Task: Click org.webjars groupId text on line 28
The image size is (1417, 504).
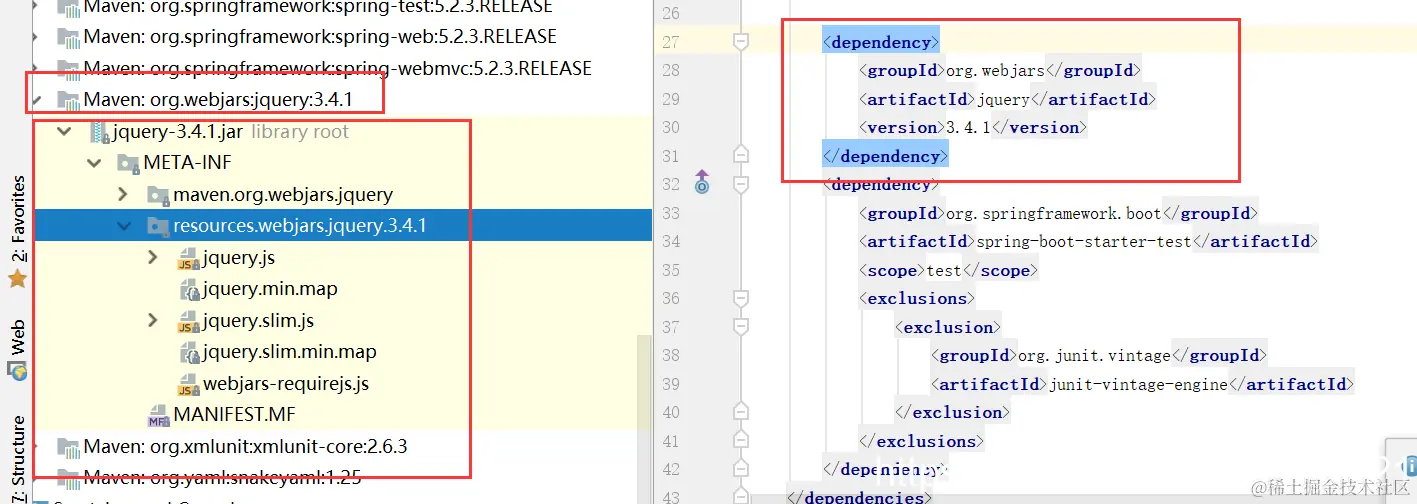Action: point(994,70)
